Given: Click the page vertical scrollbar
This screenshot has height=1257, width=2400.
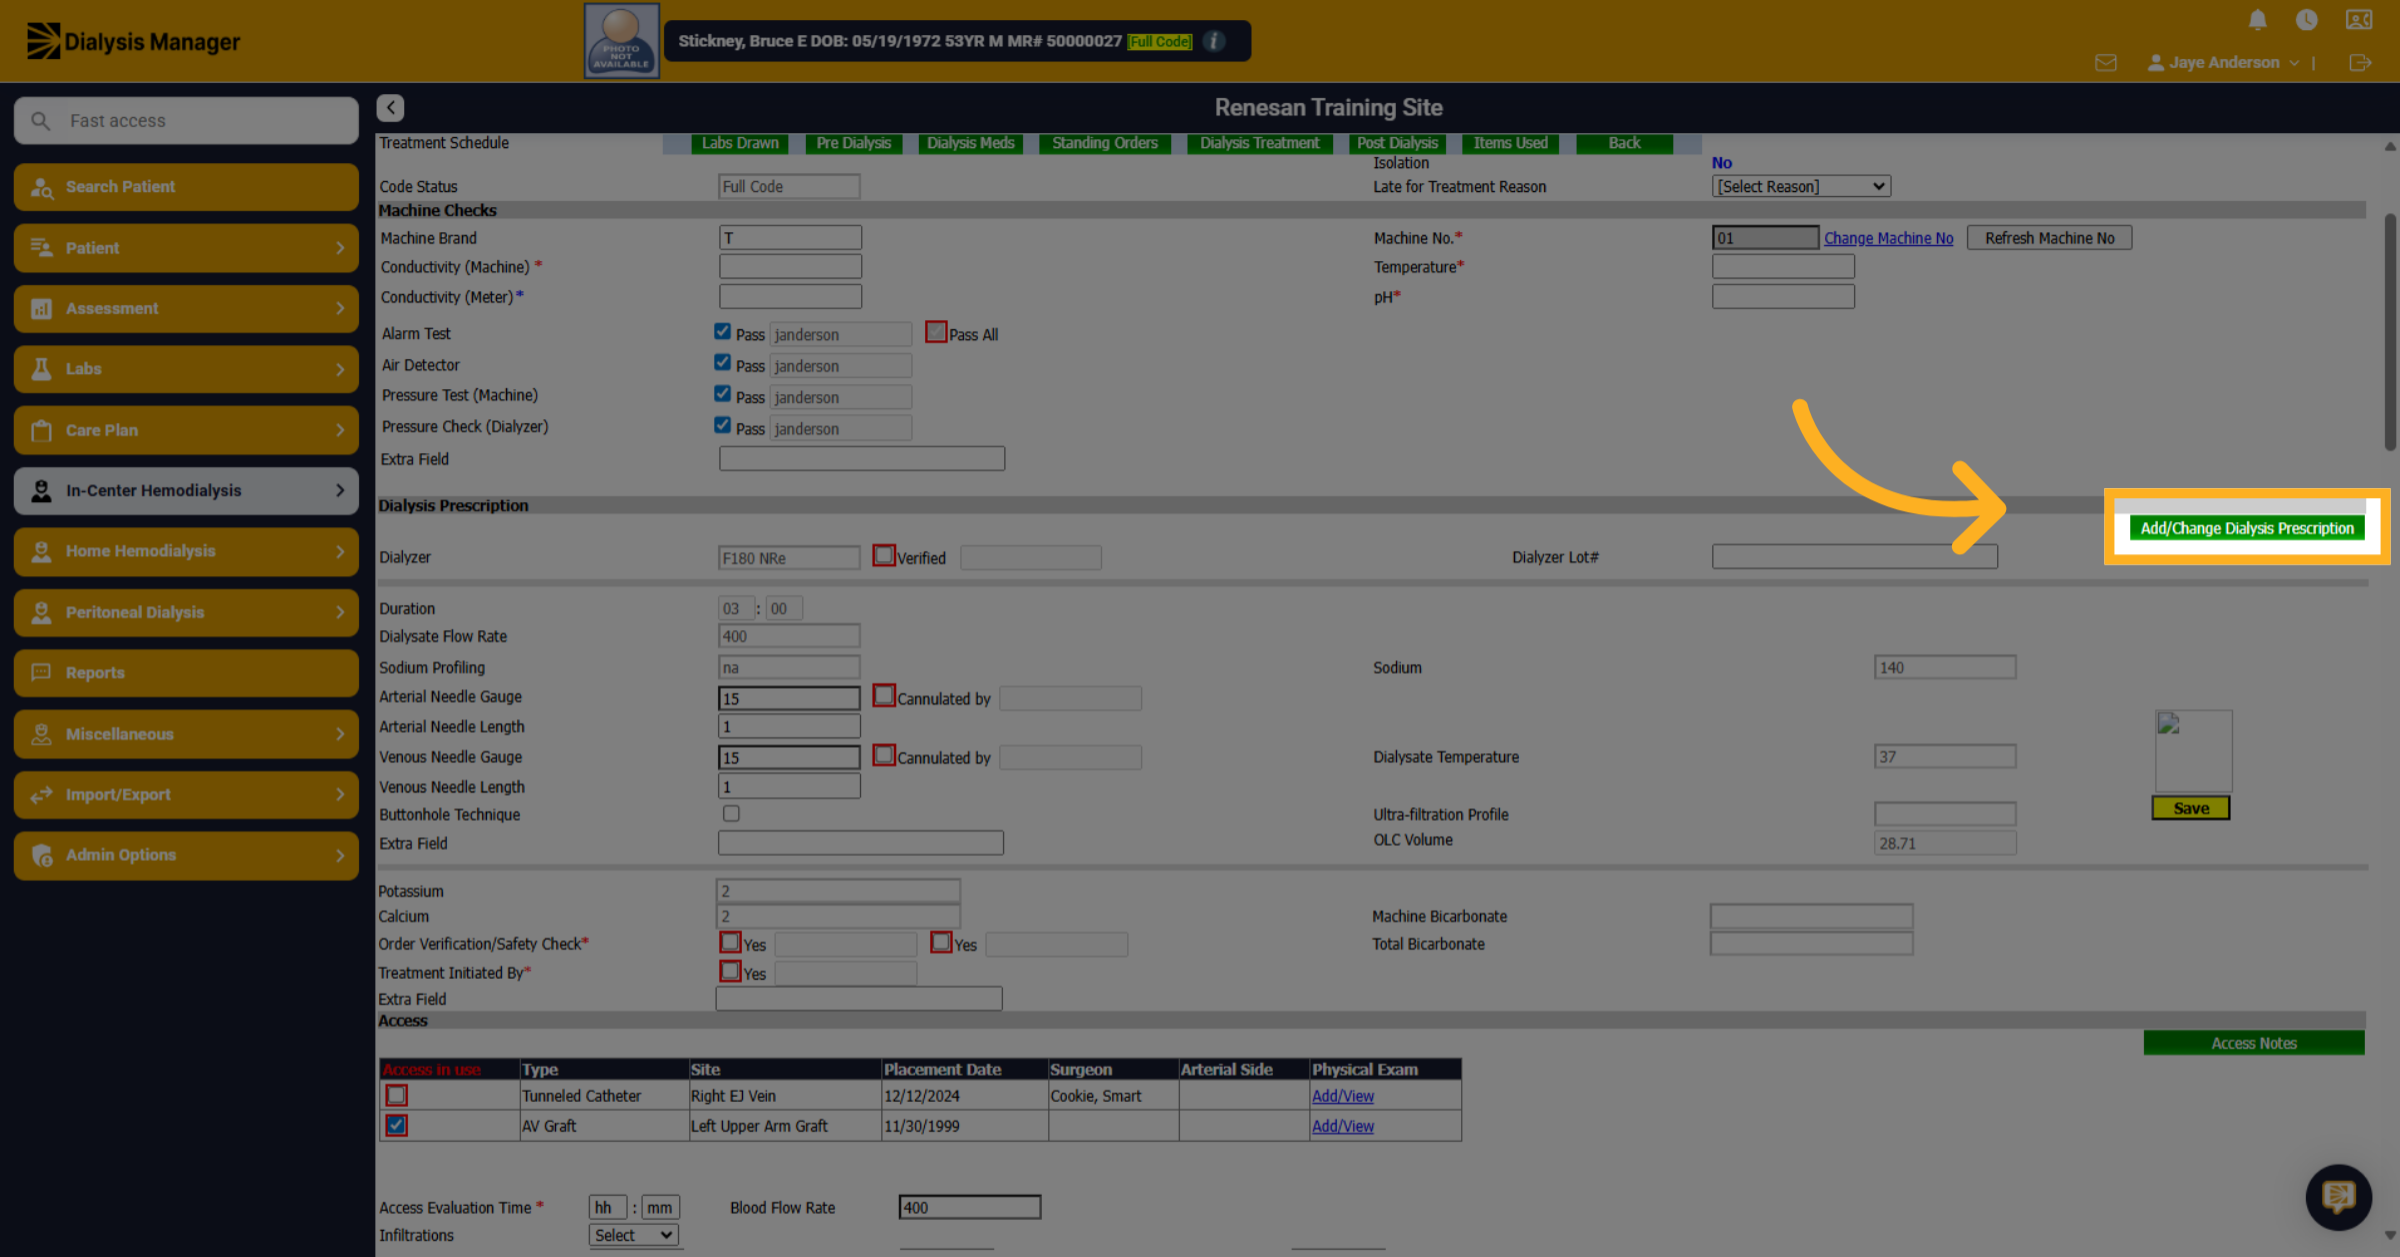Looking at the screenshot, I should [x=2390, y=330].
